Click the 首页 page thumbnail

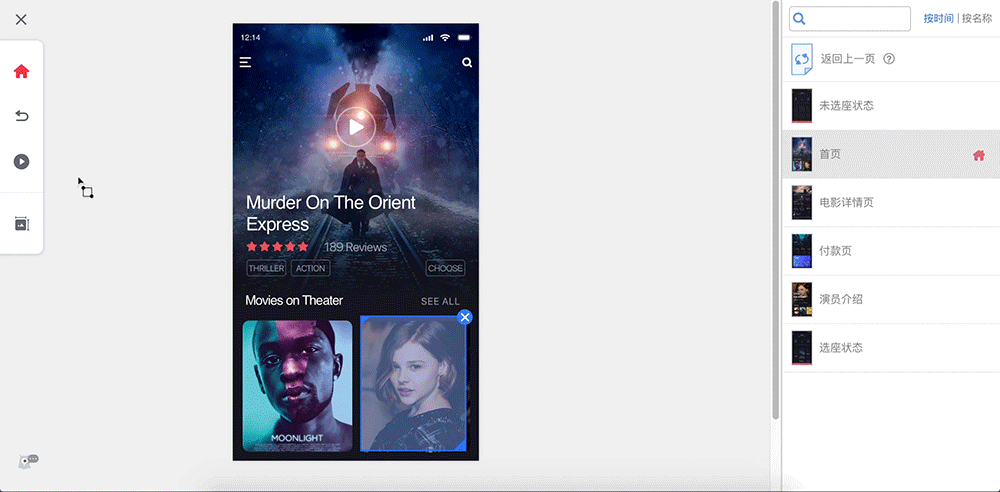tap(802, 154)
